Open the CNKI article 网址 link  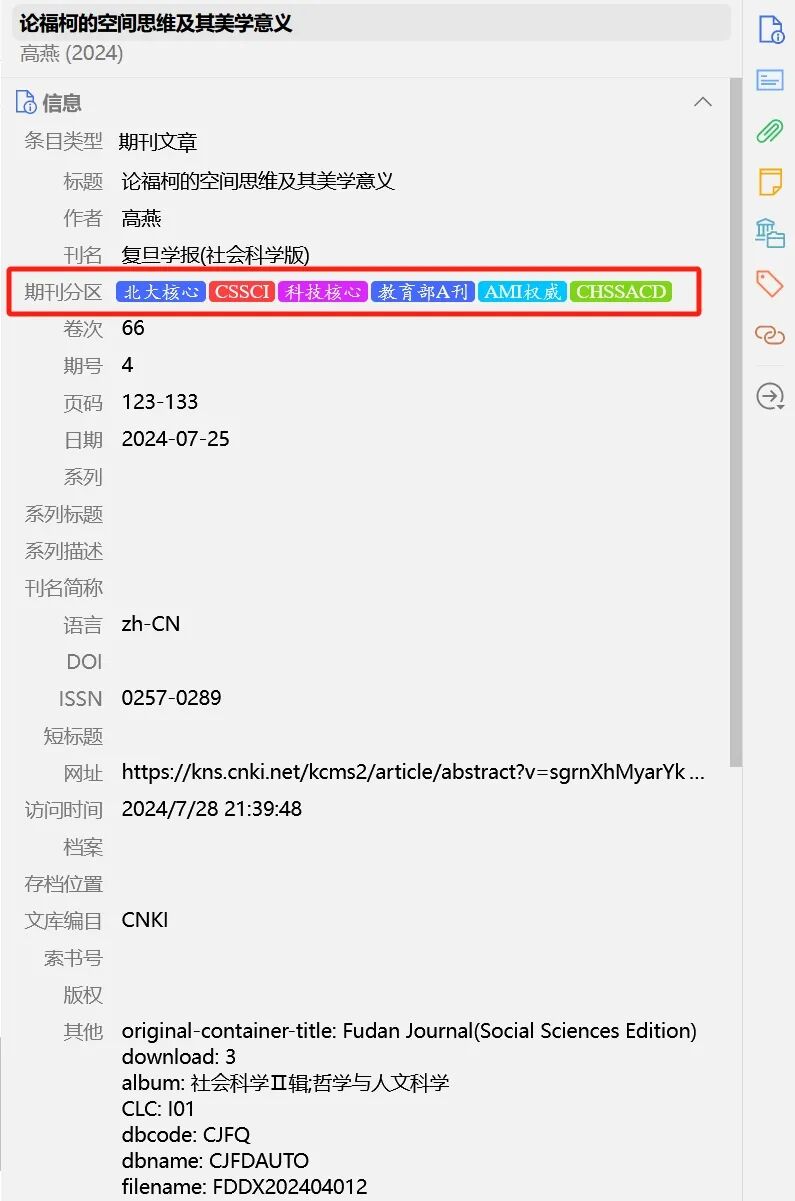413,772
